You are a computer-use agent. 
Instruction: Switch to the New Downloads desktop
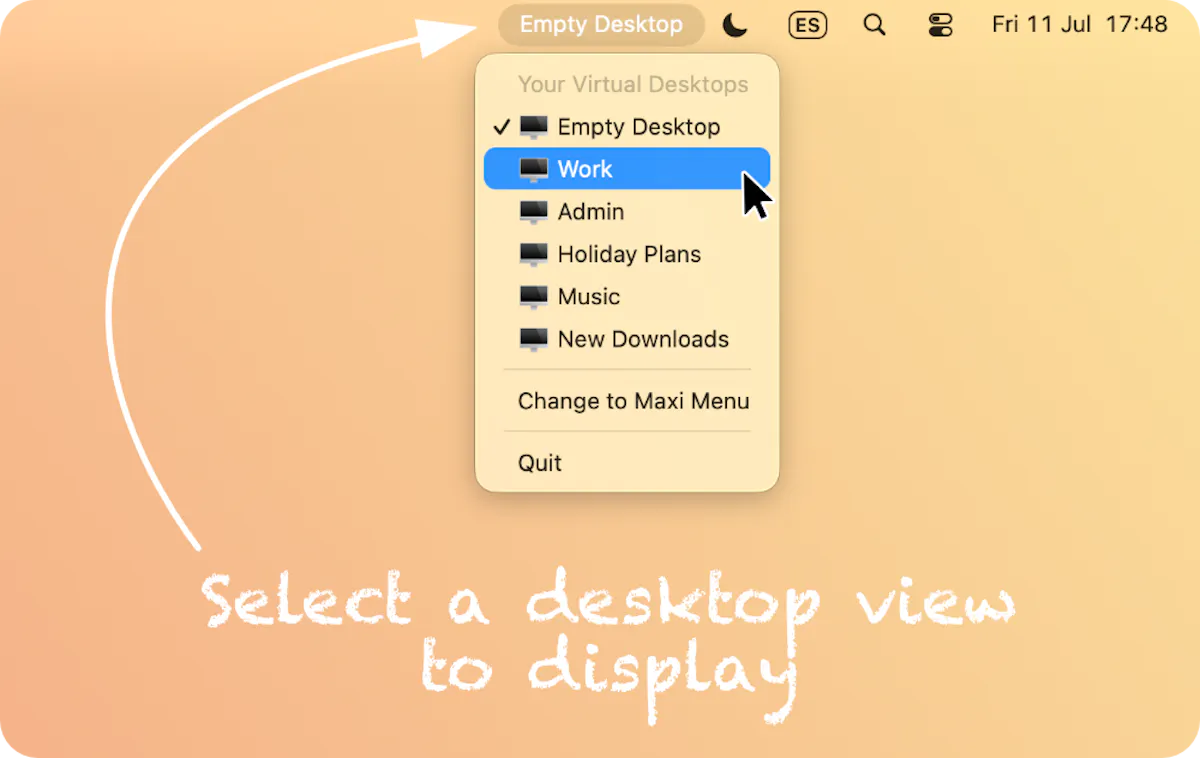click(x=627, y=339)
